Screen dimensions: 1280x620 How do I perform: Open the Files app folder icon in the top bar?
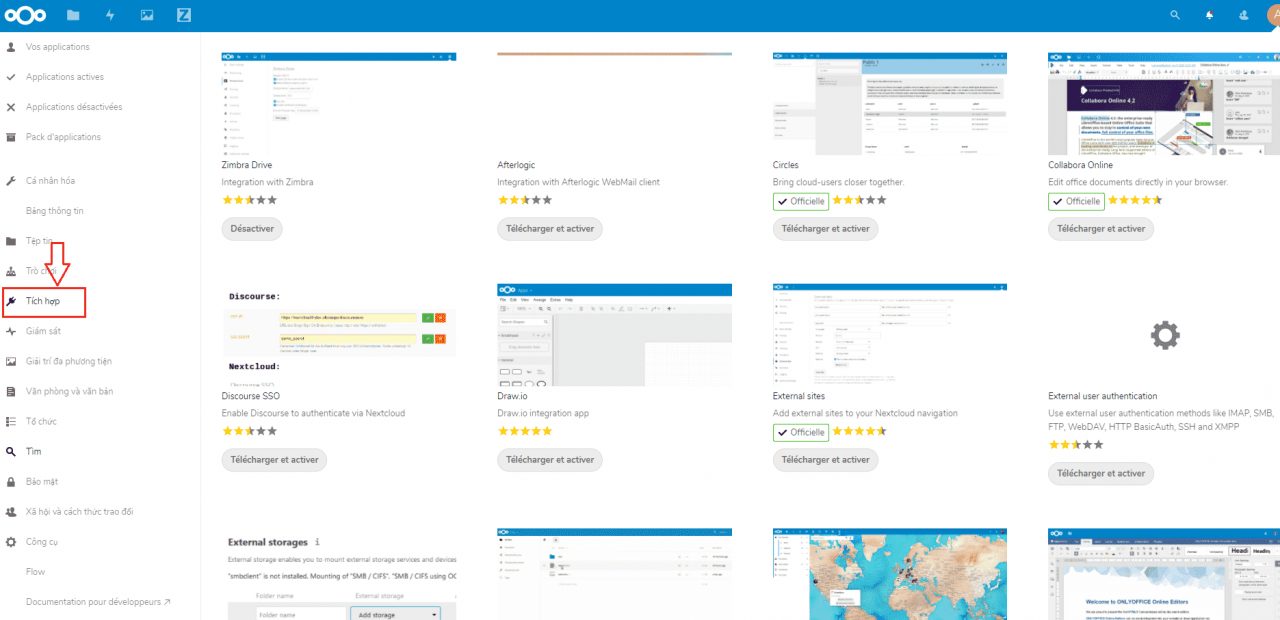(73, 15)
